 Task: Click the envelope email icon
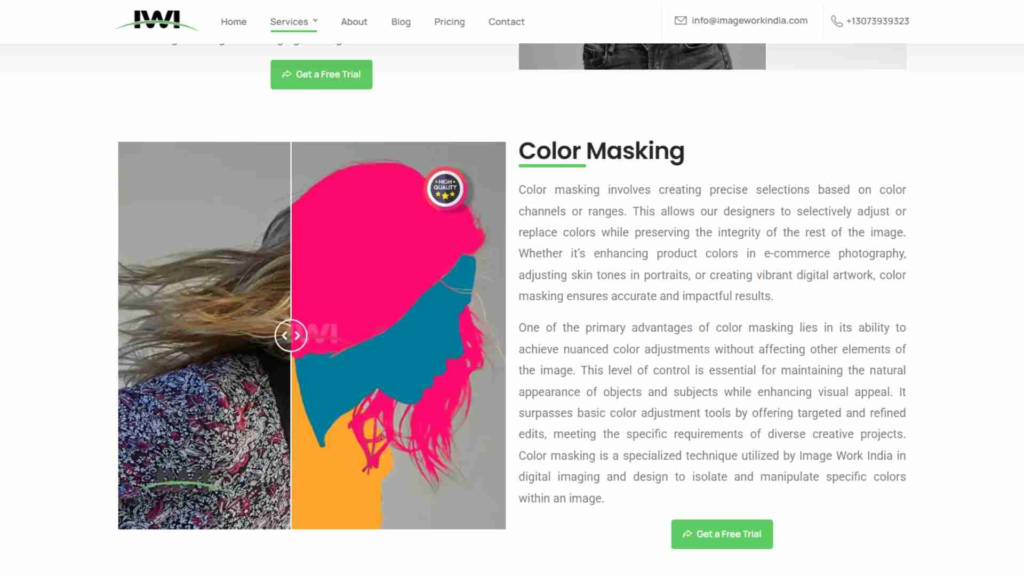[680, 20]
